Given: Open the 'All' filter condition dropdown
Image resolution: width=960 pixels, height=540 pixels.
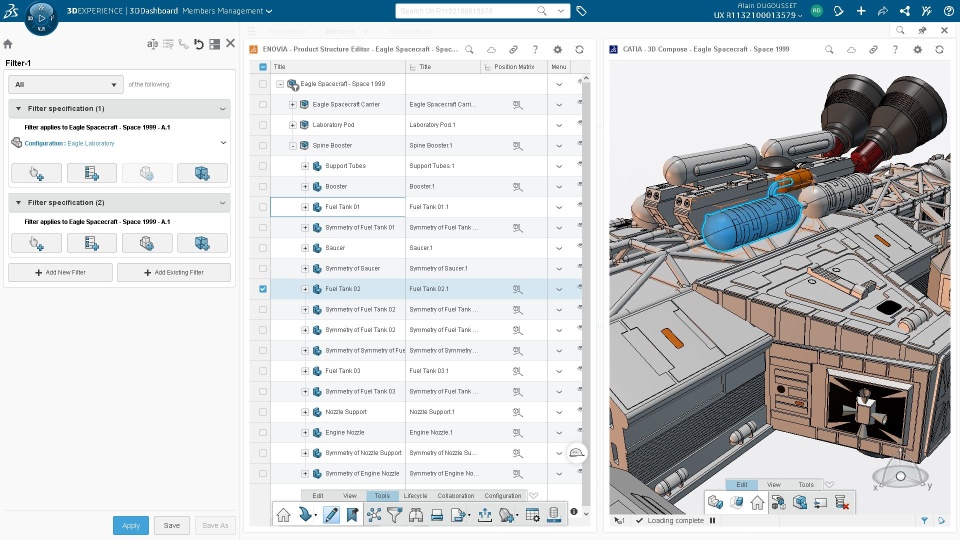Looking at the screenshot, I should [65, 85].
